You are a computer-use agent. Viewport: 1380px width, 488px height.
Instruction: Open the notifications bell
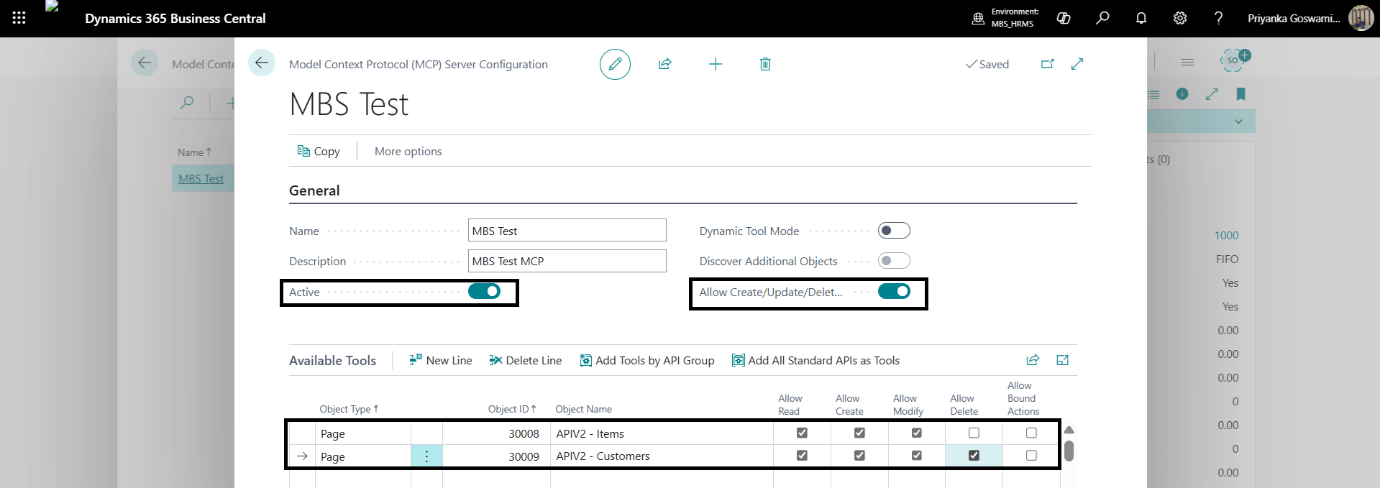tap(1141, 18)
